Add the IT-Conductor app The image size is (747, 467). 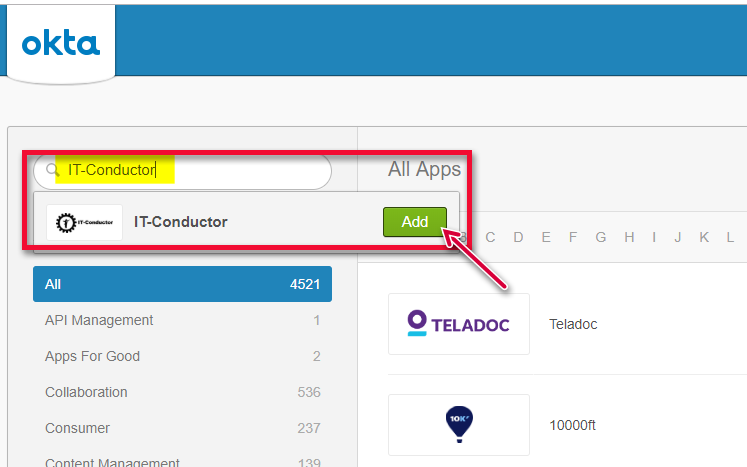pos(414,222)
